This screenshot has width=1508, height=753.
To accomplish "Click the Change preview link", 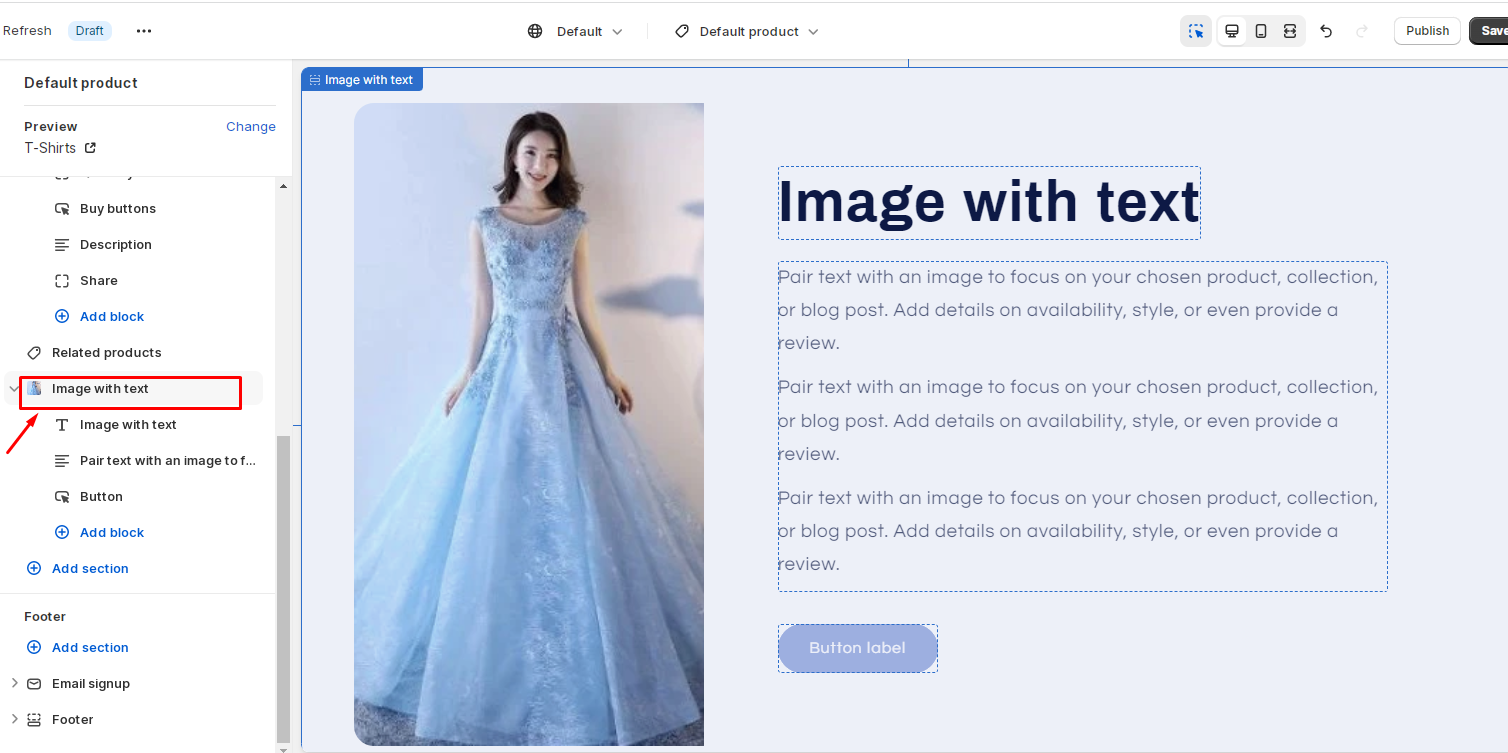I will [251, 127].
